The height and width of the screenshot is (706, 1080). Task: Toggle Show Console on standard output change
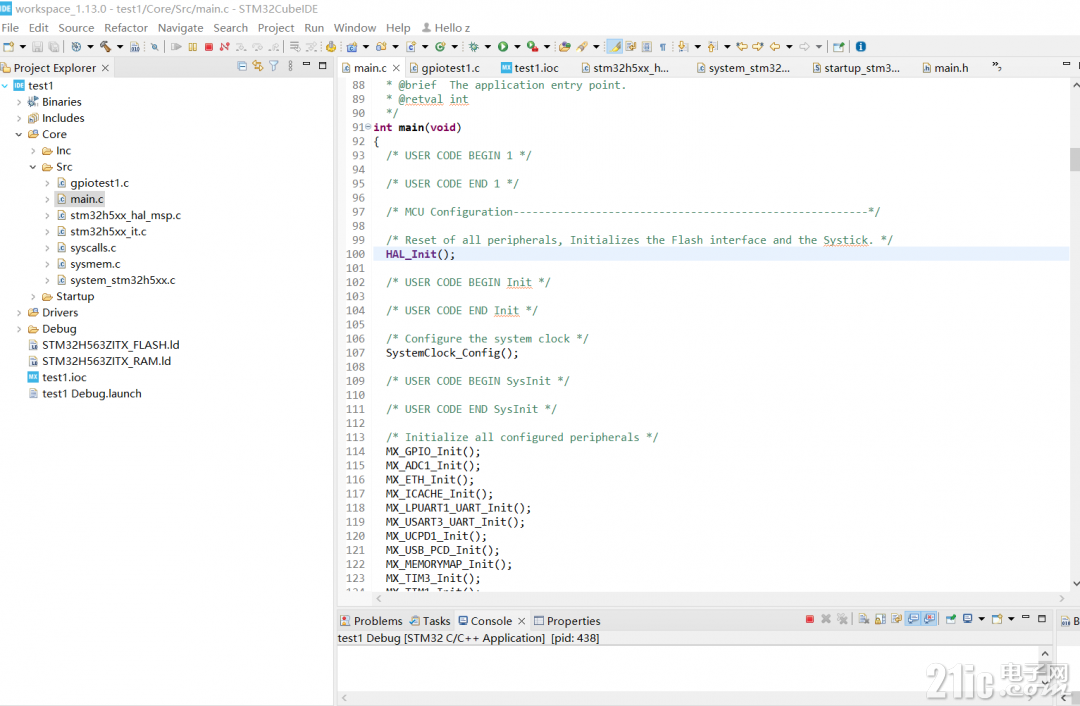click(x=913, y=619)
